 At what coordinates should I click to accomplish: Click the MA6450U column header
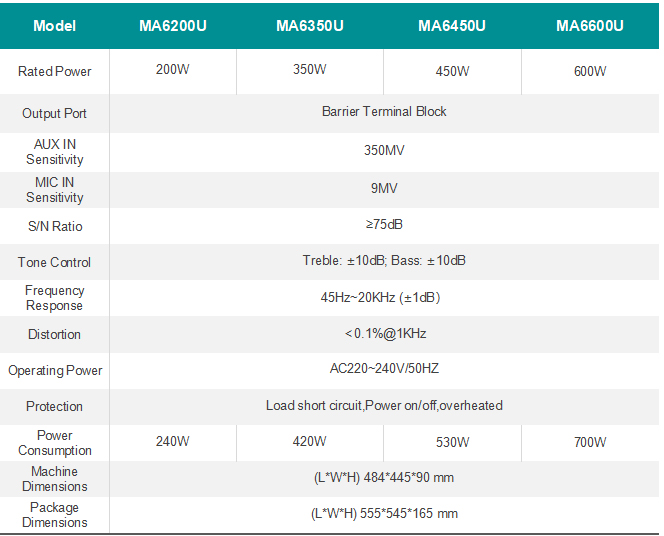(x=451, y=26)
